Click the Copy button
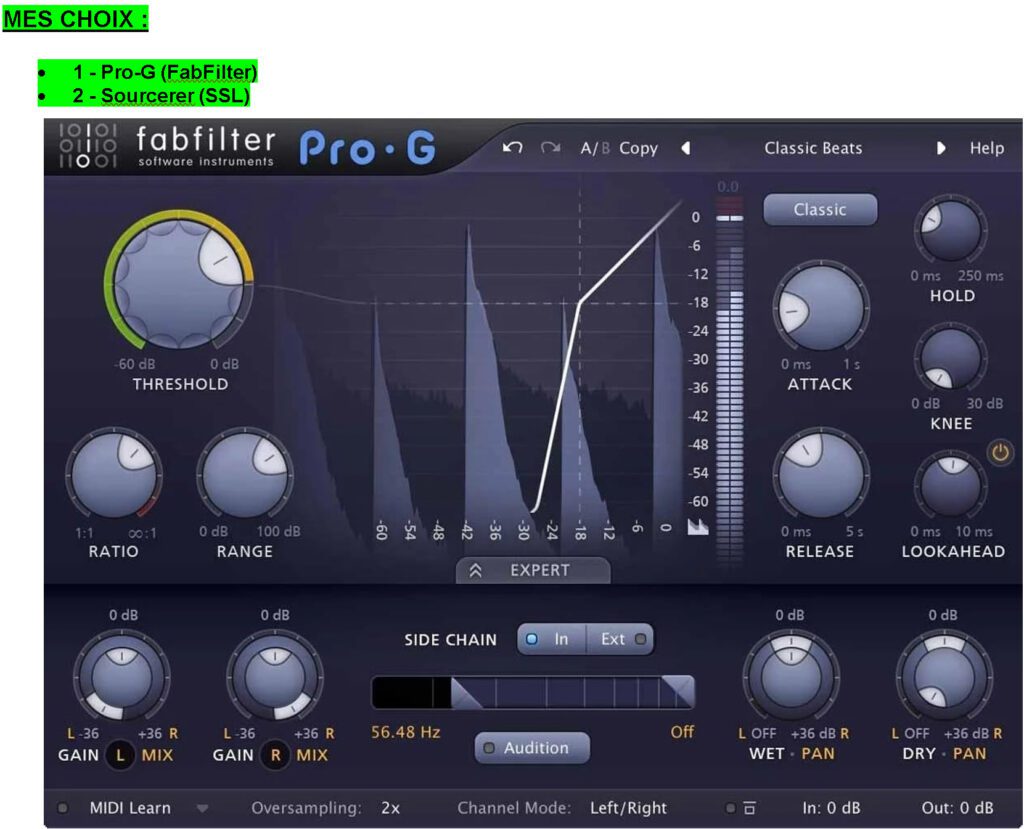 pos(638,148)
